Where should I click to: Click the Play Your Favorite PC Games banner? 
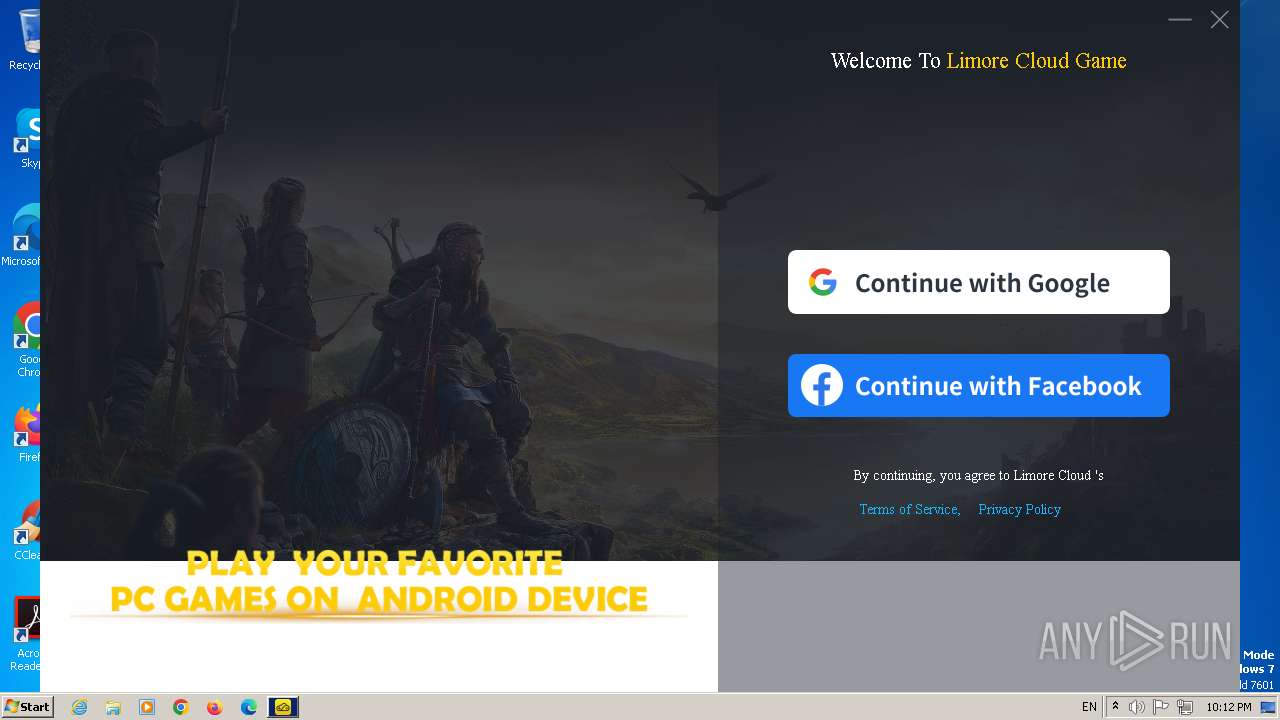click(x=379, y=584)
